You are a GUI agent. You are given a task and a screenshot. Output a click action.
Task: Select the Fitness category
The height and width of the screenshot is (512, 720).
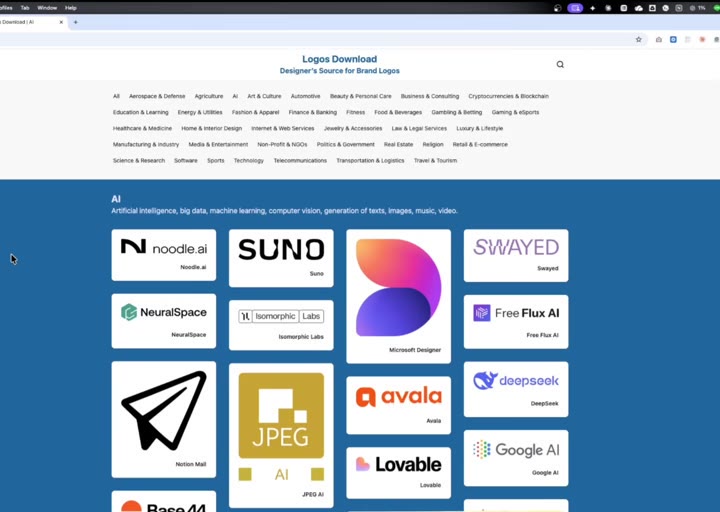355,113
